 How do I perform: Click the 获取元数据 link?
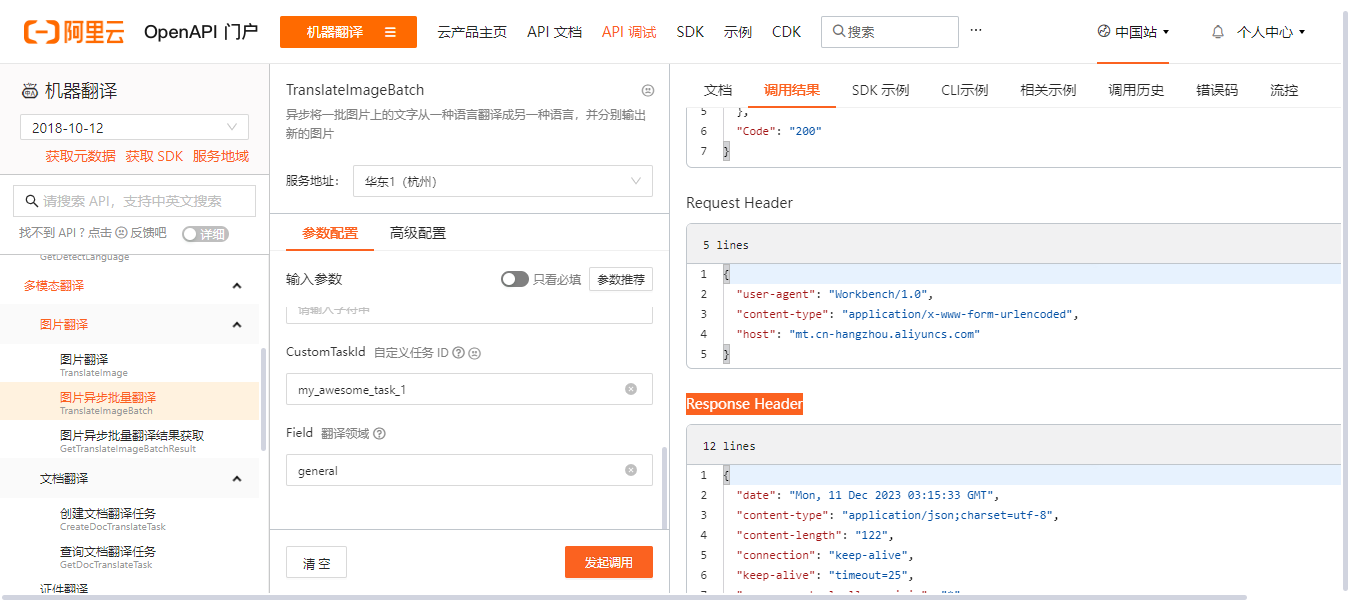80,156
